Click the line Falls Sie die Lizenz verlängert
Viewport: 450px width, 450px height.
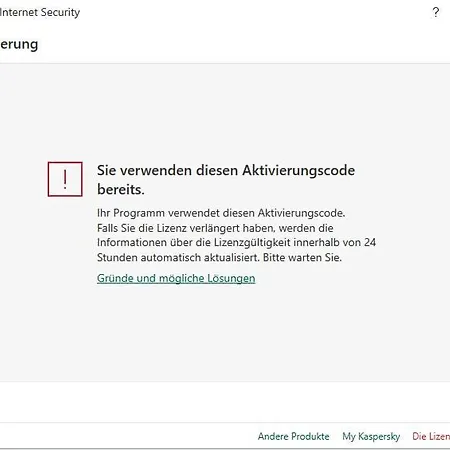215,228
